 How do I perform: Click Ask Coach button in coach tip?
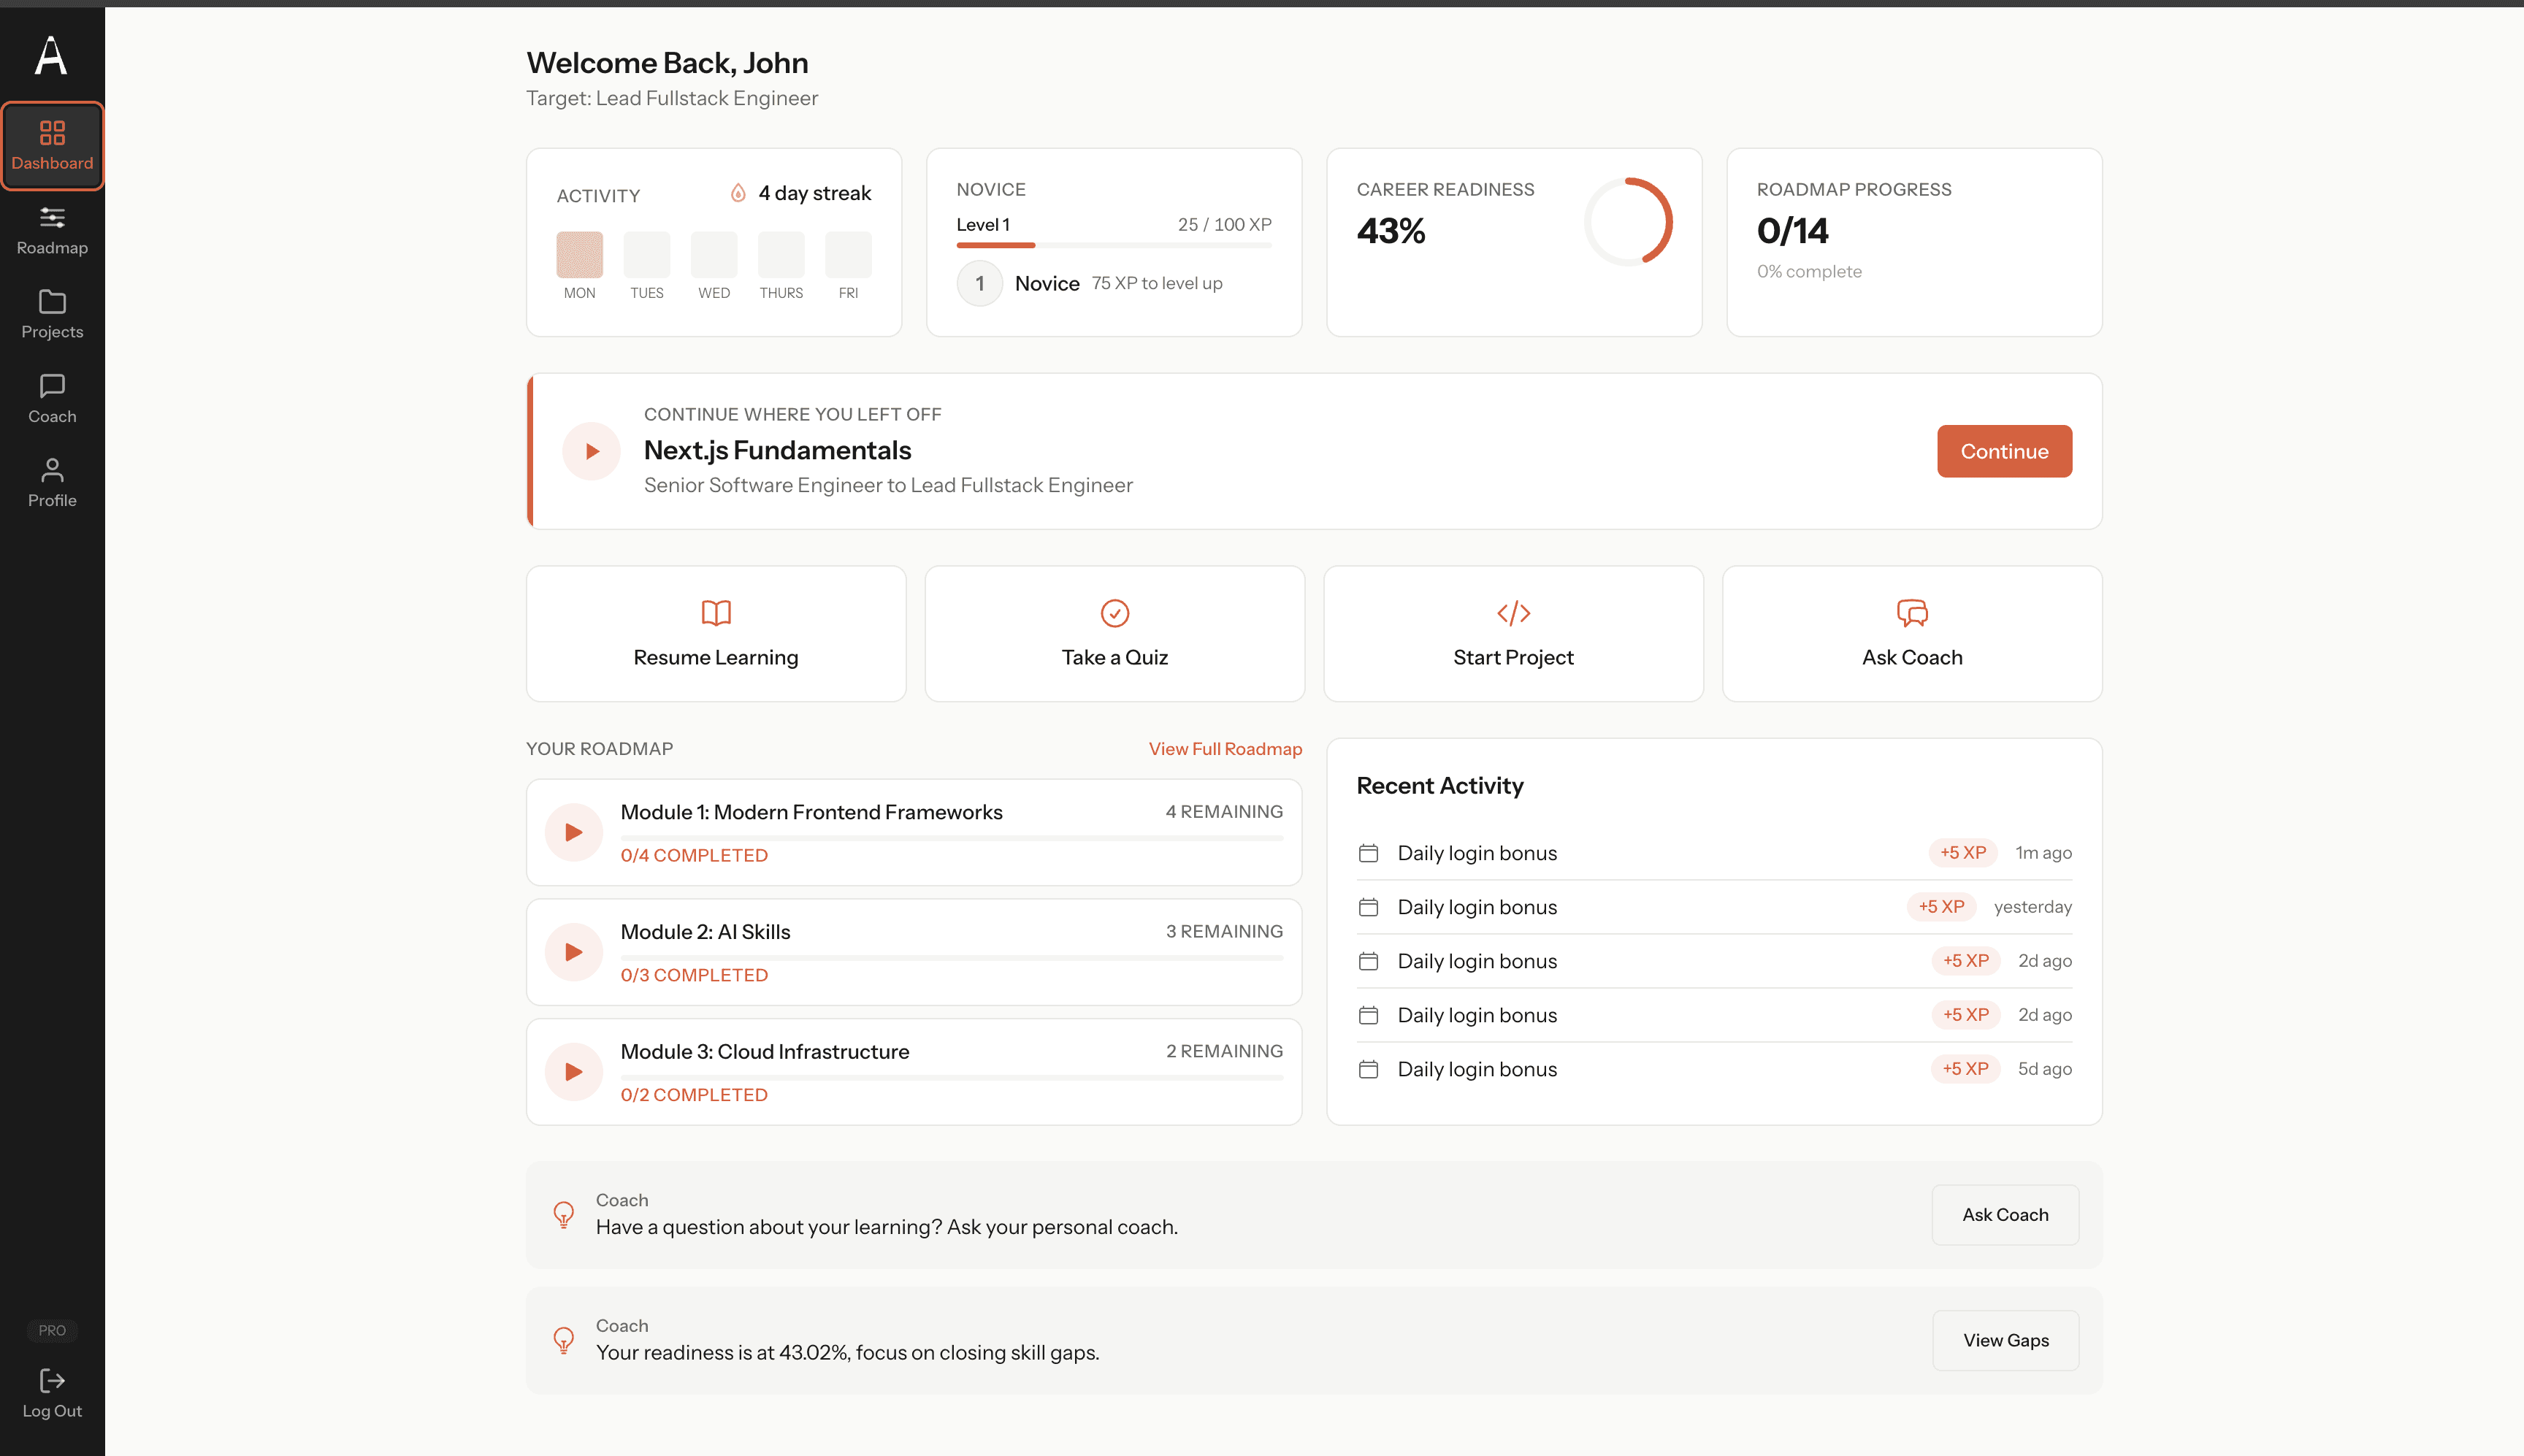click(x=2005, y=1215)
